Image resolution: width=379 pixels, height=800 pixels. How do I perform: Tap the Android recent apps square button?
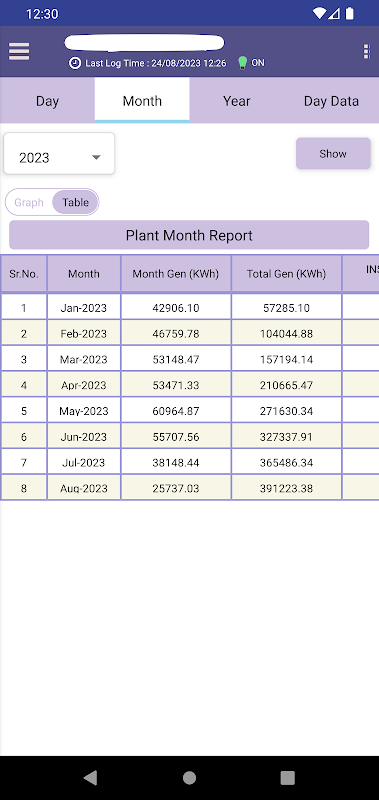[288, 777]
